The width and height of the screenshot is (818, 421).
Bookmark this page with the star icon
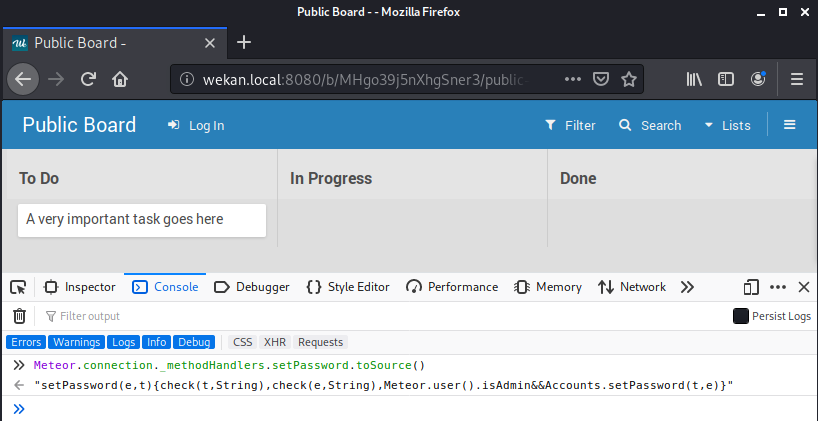[629, 79]
